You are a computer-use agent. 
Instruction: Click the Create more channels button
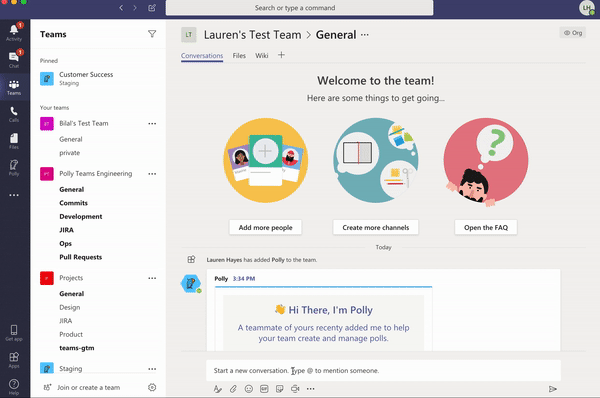(376, 228)
